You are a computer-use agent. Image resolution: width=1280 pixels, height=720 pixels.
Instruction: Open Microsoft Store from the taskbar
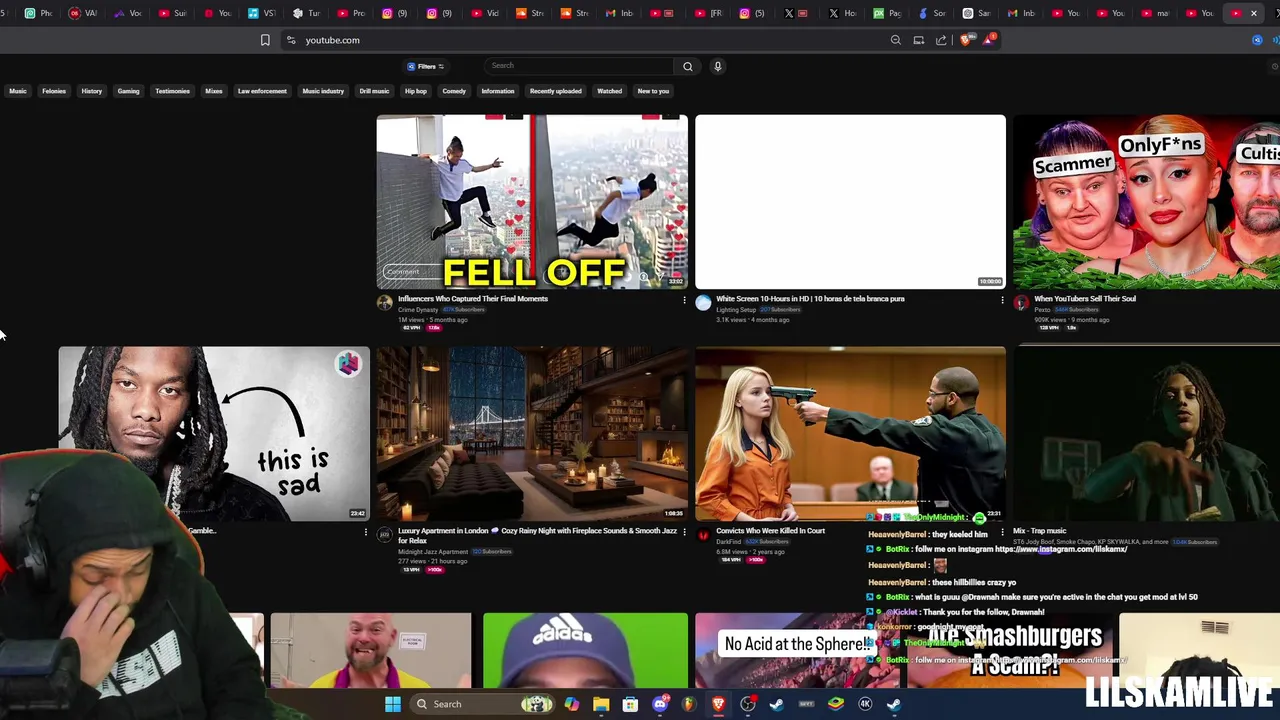pos(630,704)
